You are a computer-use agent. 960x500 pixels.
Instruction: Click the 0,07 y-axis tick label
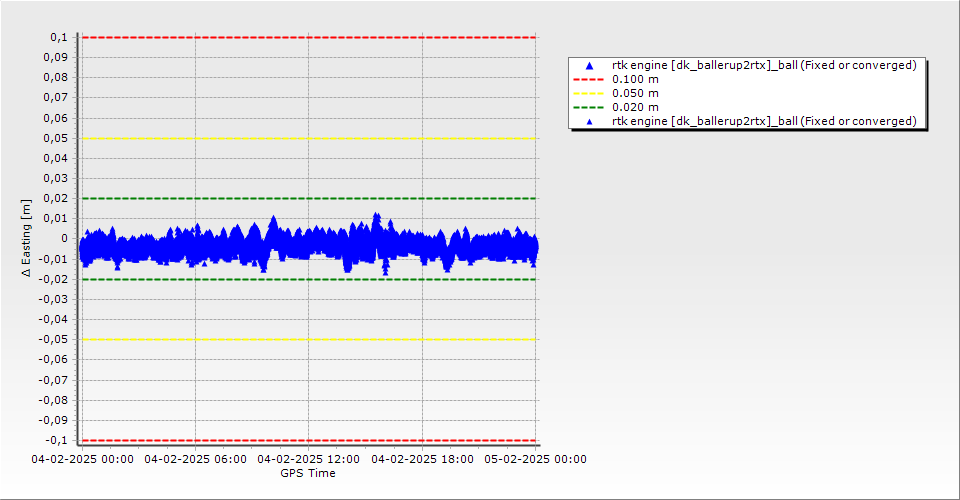click(x=56, y=98)
